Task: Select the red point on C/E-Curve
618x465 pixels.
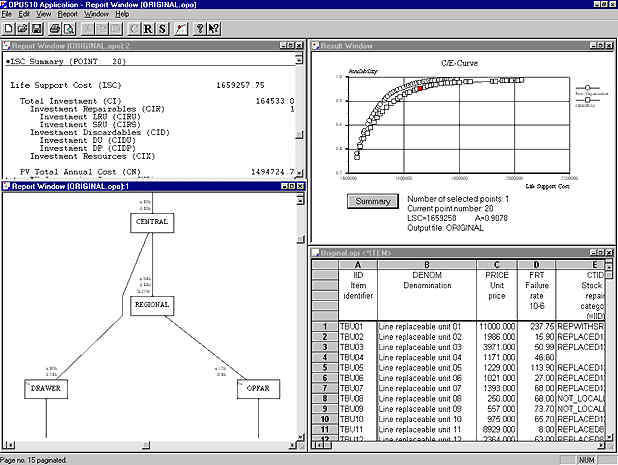Action: tap(420, 88)
